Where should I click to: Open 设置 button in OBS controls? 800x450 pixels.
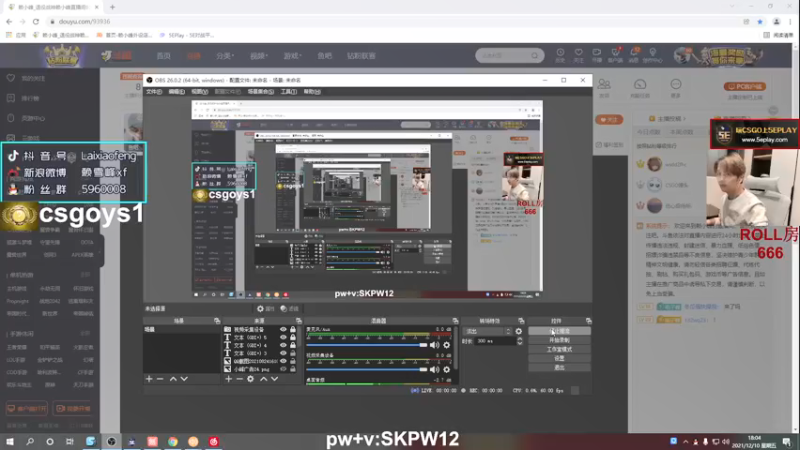pyautogui.click(x=559, y=358)
